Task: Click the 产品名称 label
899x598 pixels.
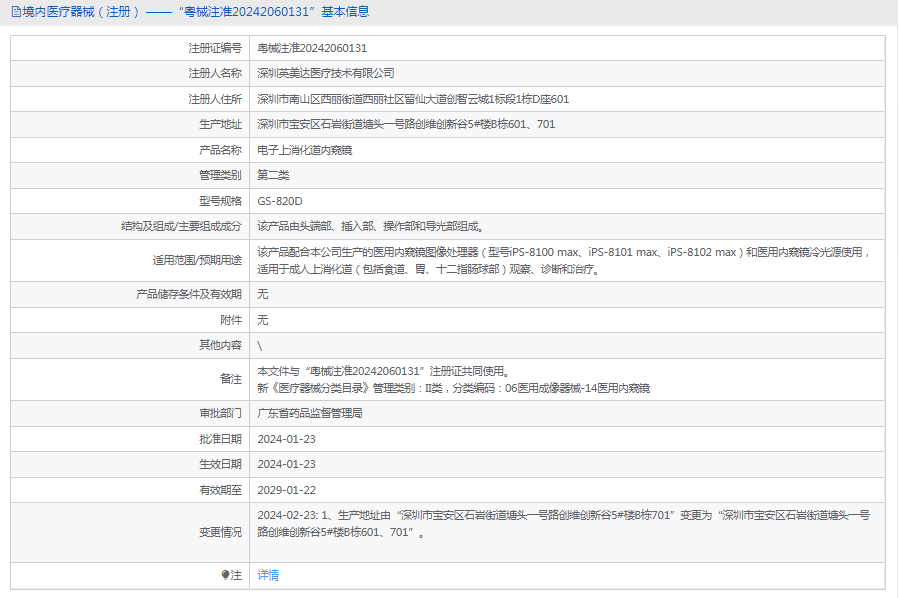Action: (x=220, y=150)
